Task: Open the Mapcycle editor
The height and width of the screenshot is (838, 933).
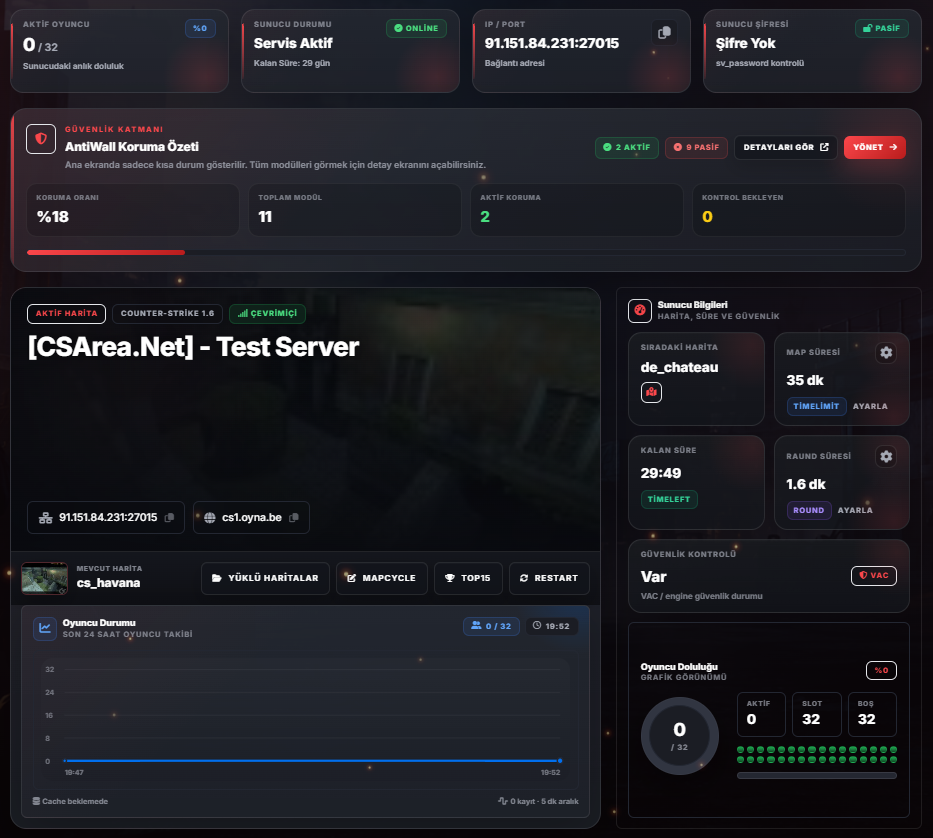Action: click(x=381, y=578)
